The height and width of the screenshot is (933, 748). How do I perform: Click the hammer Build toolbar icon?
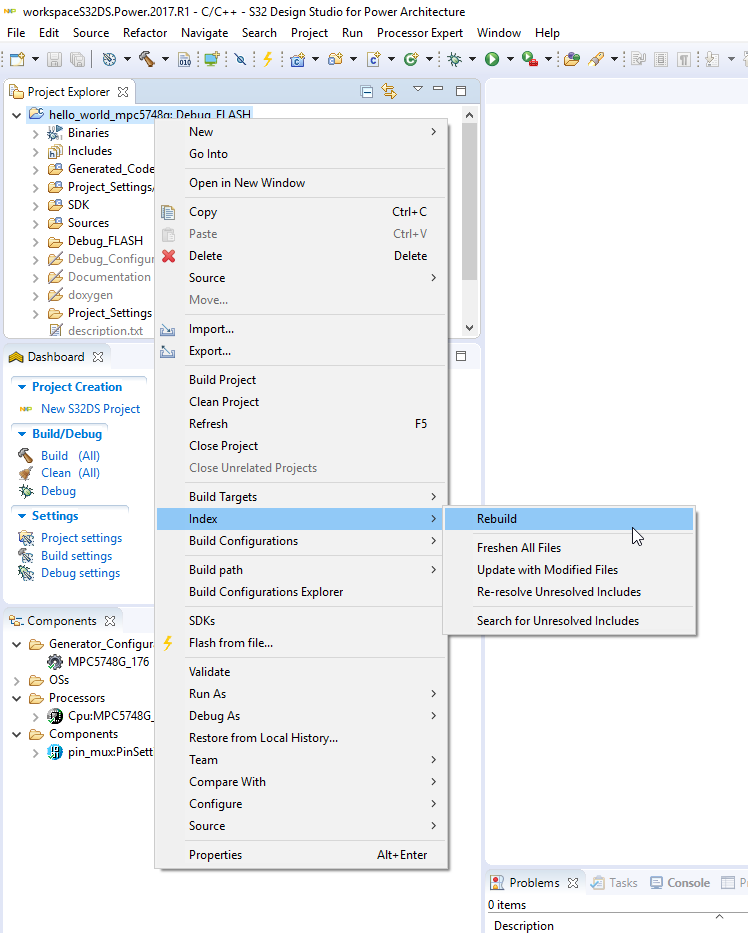click(146, 59)
